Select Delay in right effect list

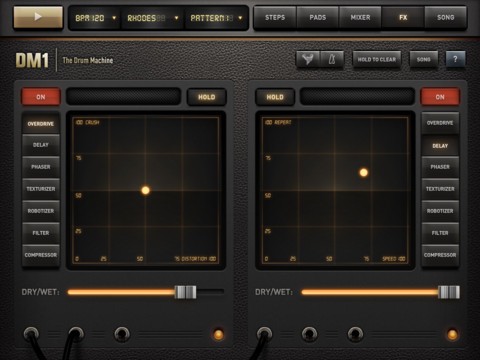tap(440, 146)
